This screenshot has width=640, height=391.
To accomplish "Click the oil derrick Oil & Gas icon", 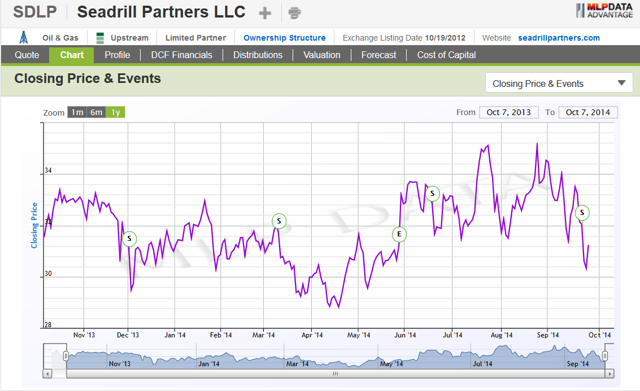I will [x=24, y=38].
